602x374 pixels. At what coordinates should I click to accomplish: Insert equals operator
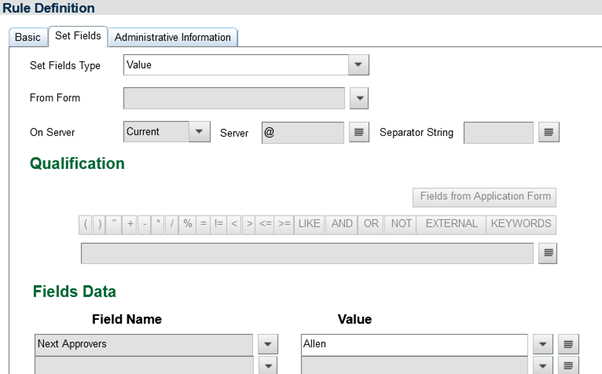(x=203, y=225)
